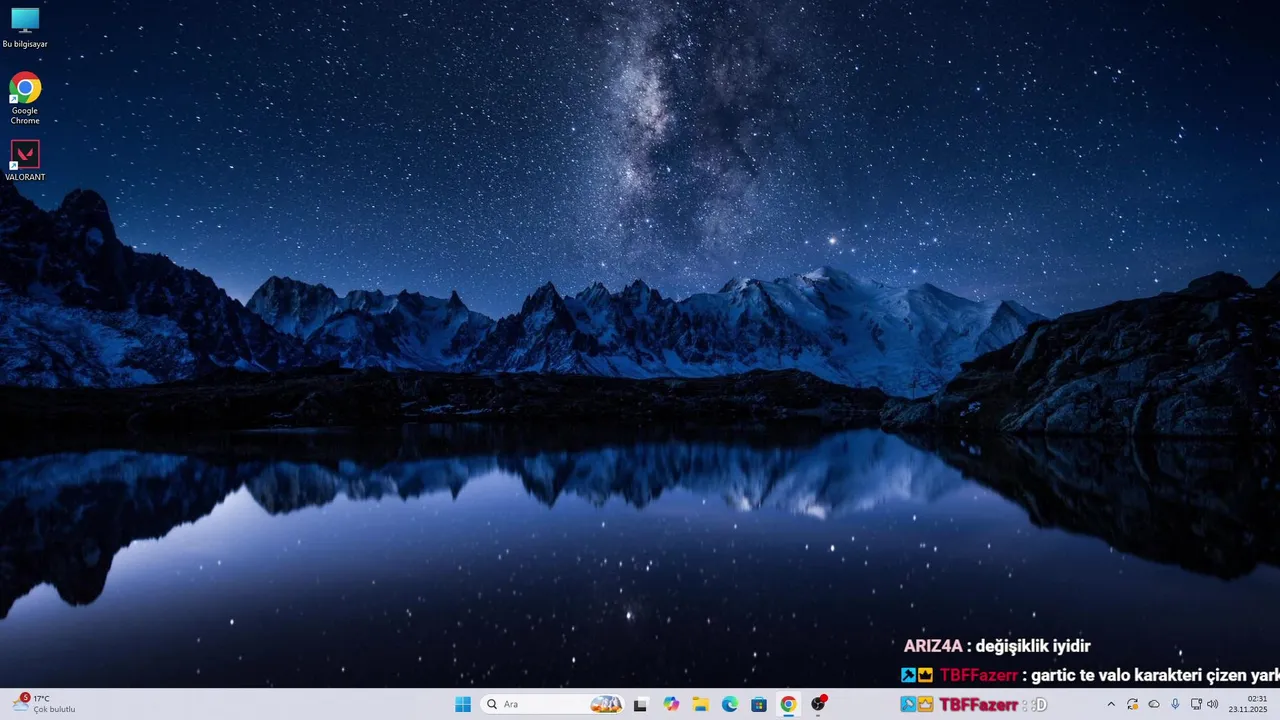This screenshot has height=720, width=1280.
Task: Switch to Chrome on the taskbar
Action: pyautogui.click(x=788, y=704)
